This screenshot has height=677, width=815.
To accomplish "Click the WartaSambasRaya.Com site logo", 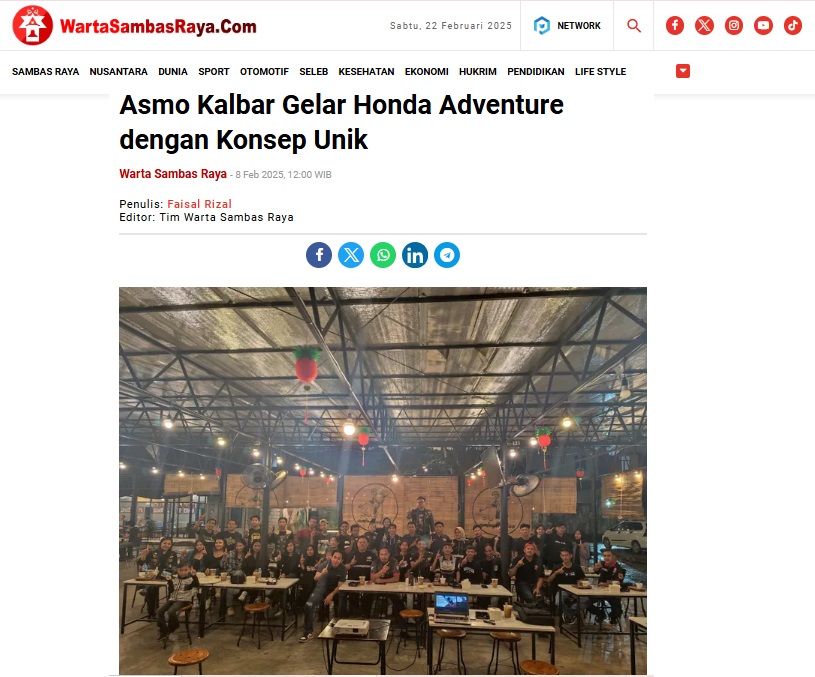I will coord(135,25).
